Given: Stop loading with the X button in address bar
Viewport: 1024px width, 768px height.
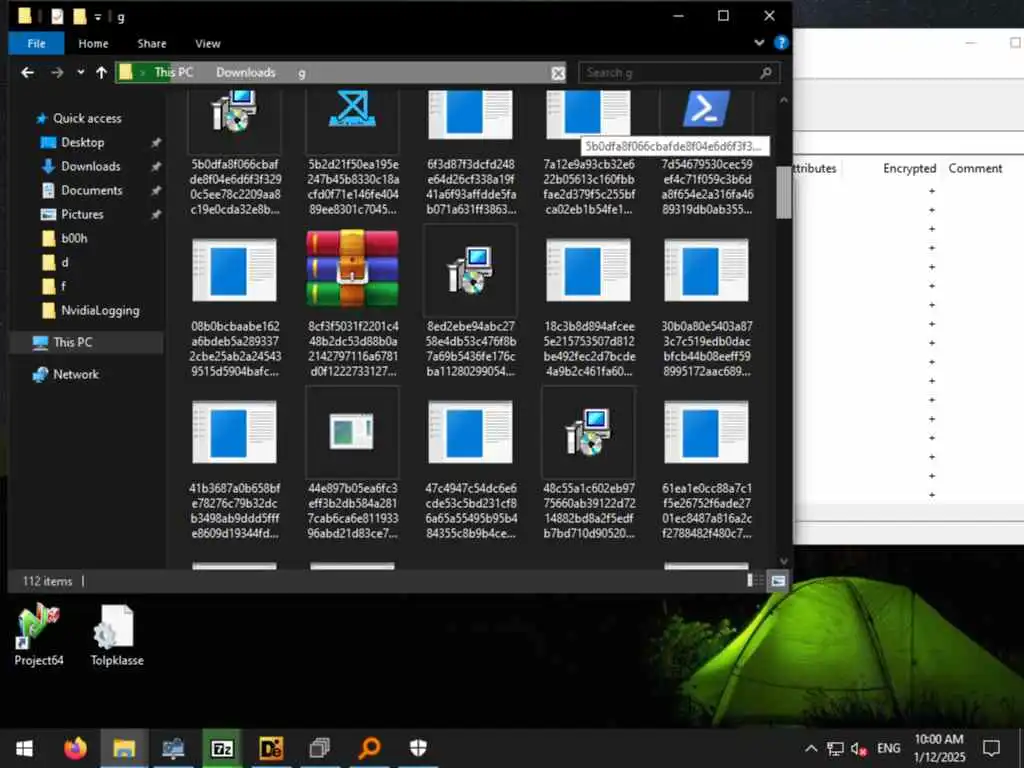Looking at the screenshot, I should point(558,73).
